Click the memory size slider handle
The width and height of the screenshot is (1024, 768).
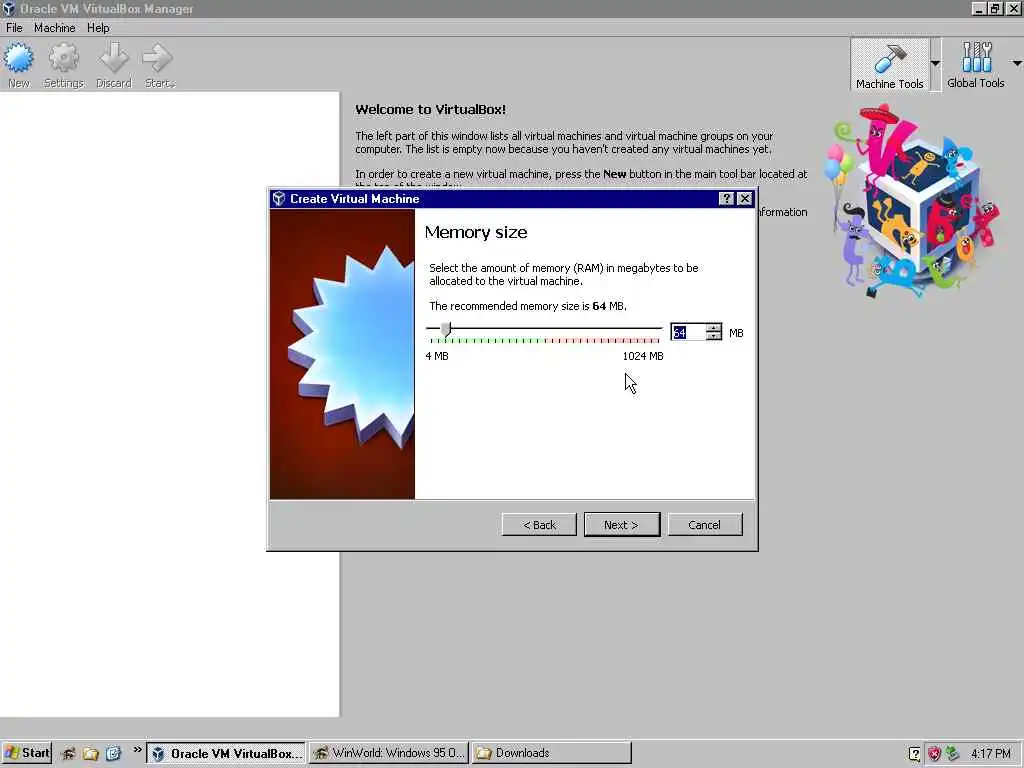click(445, 329)
